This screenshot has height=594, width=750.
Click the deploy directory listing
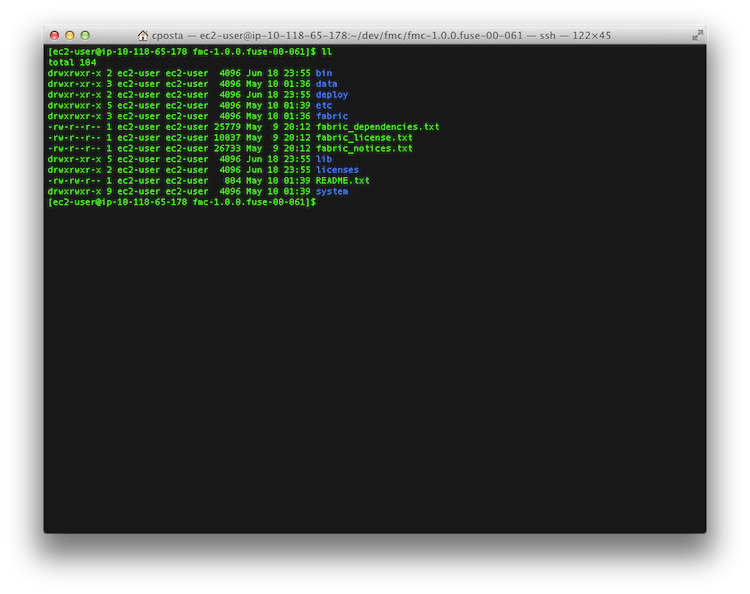[332, 95]
